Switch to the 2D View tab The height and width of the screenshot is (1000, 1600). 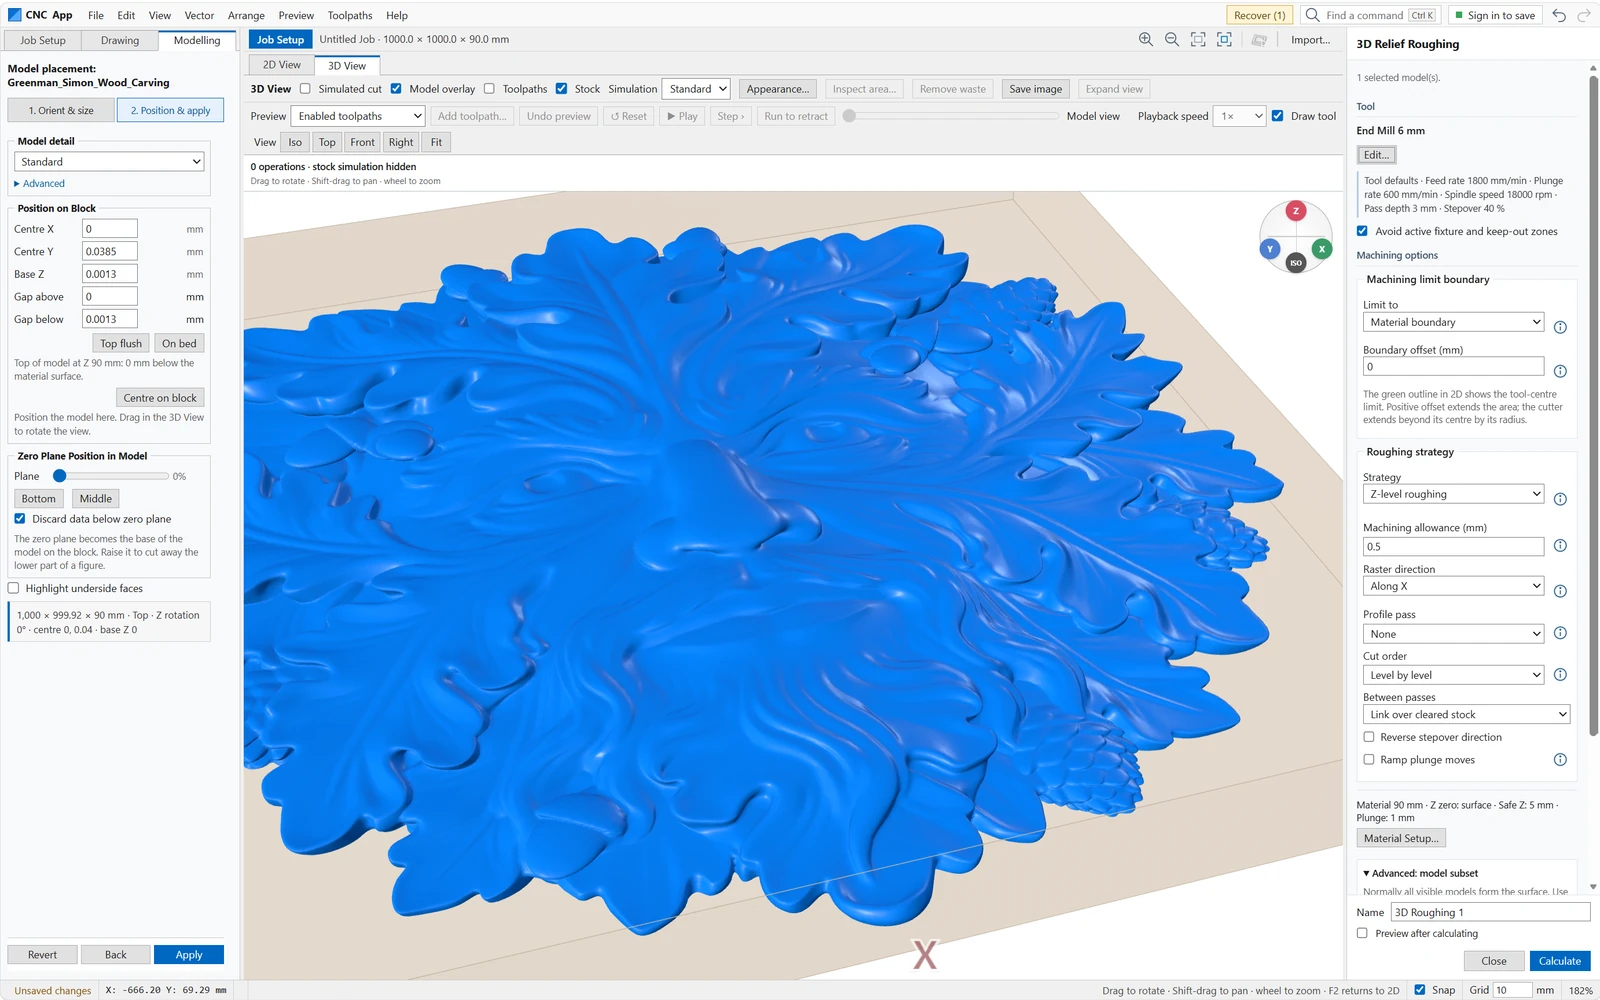coord(282,65)
